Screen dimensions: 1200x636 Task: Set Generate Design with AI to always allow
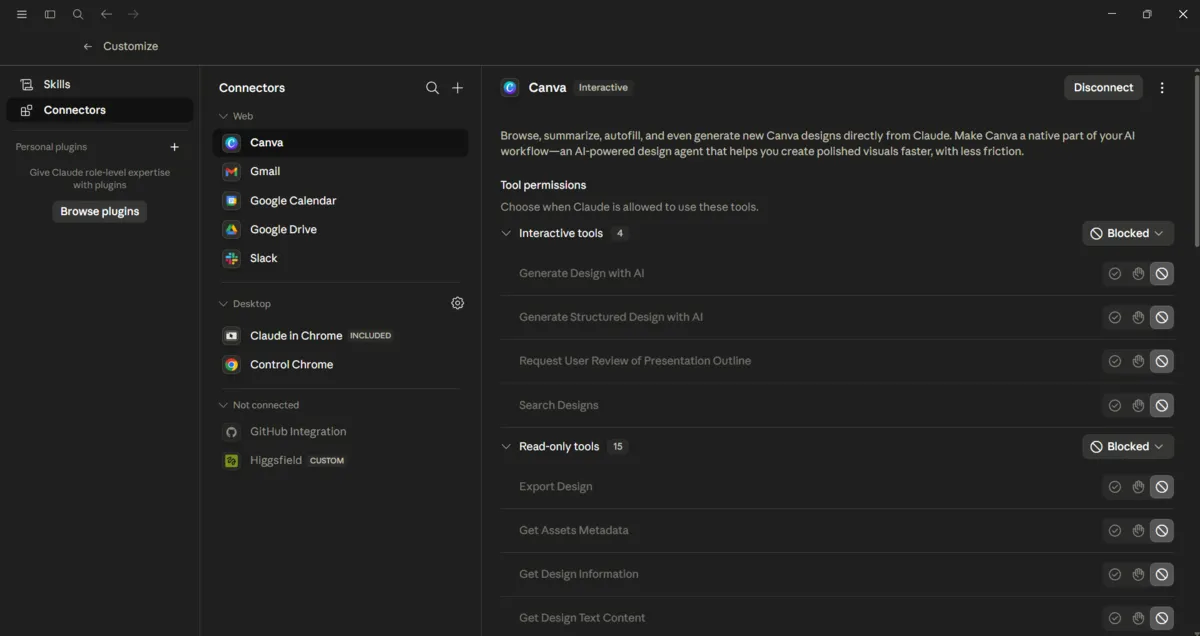pyautogui.click(x=1115, y=273)
